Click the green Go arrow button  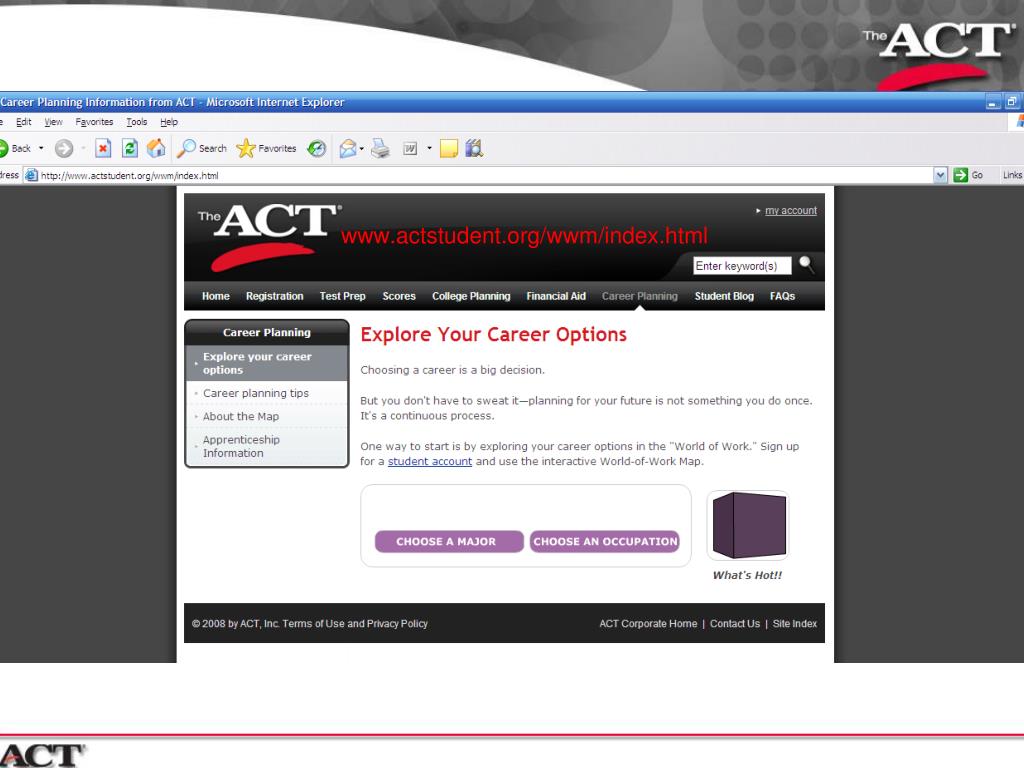pos(960,175)
